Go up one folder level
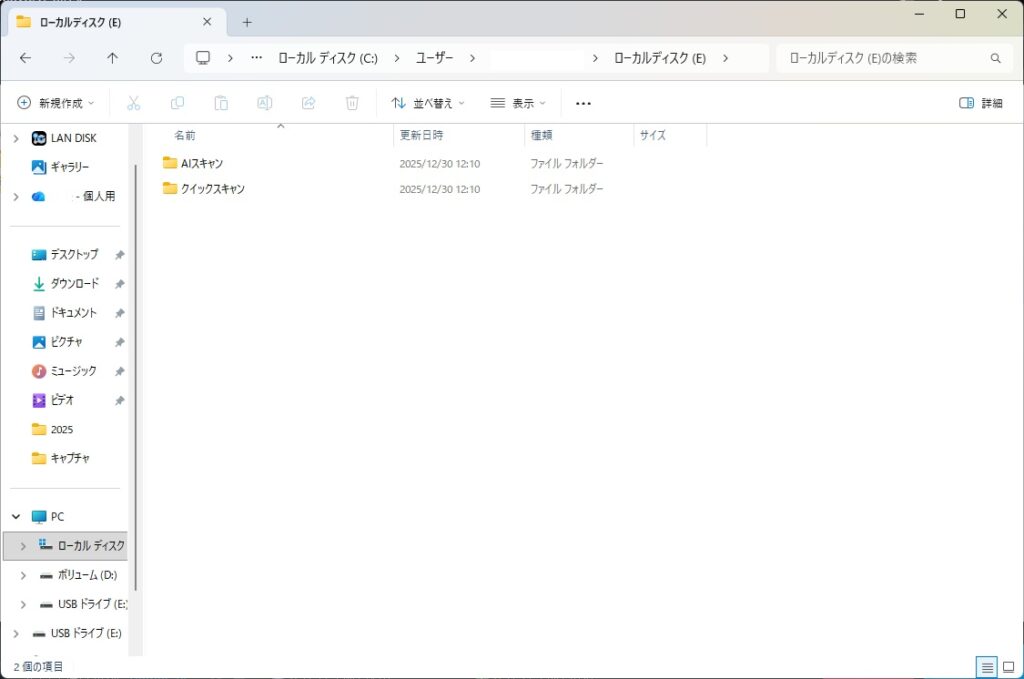This screenshot has height=679, width=1024. [112, 58]
